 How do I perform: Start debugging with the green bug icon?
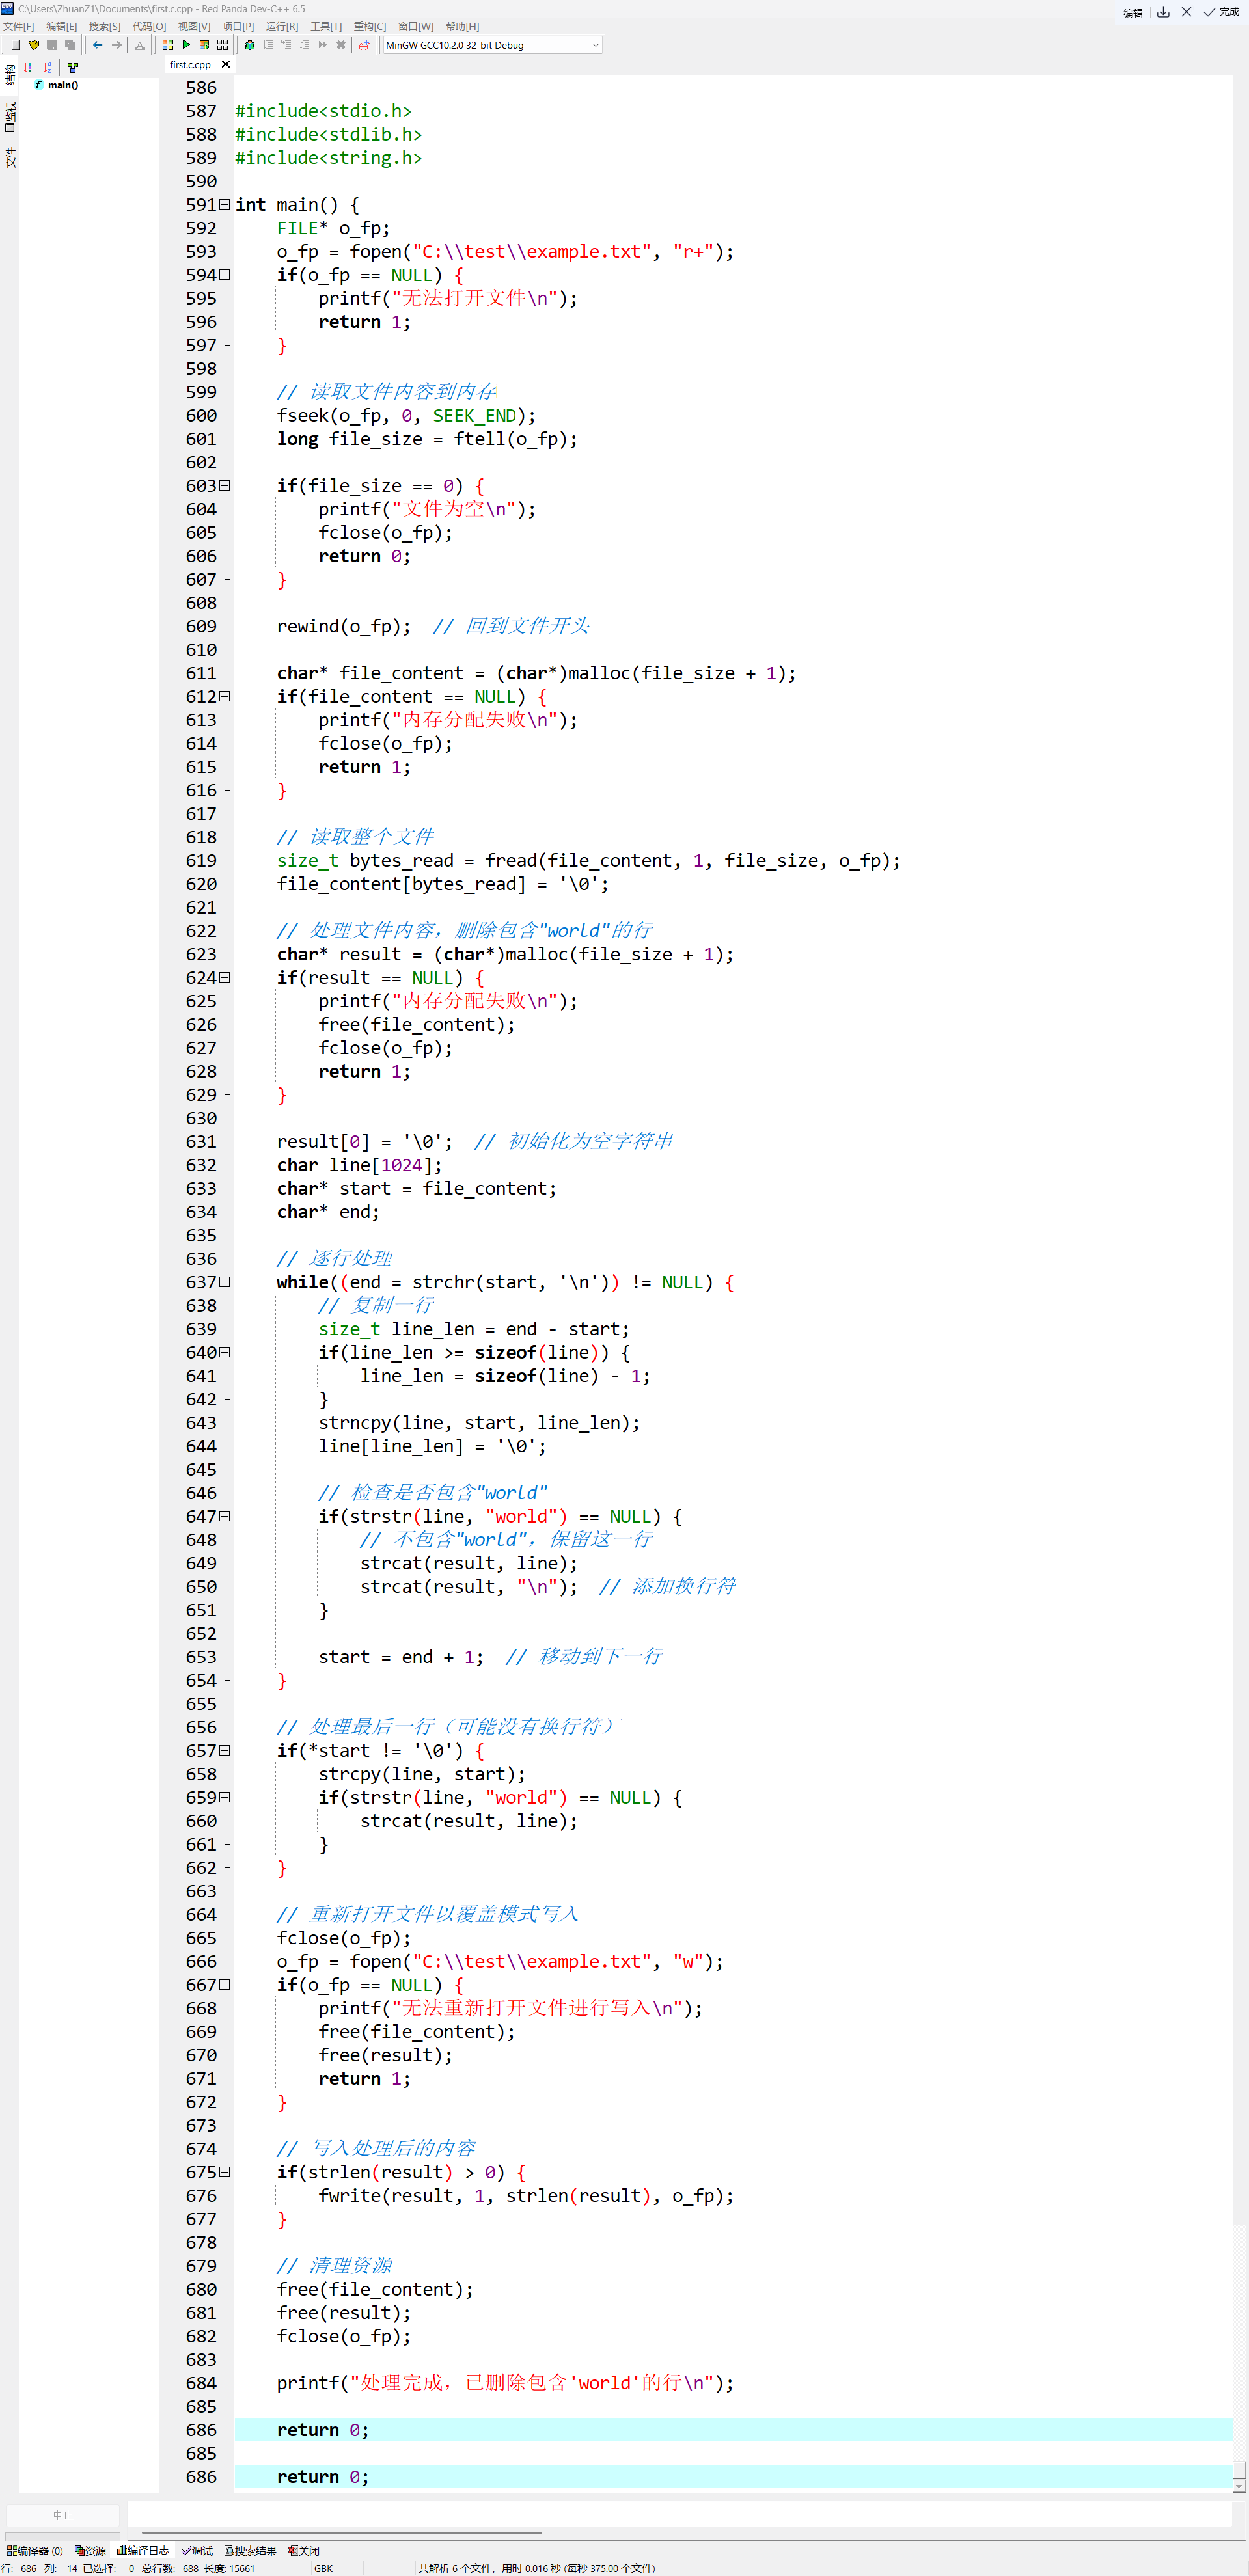250,45
